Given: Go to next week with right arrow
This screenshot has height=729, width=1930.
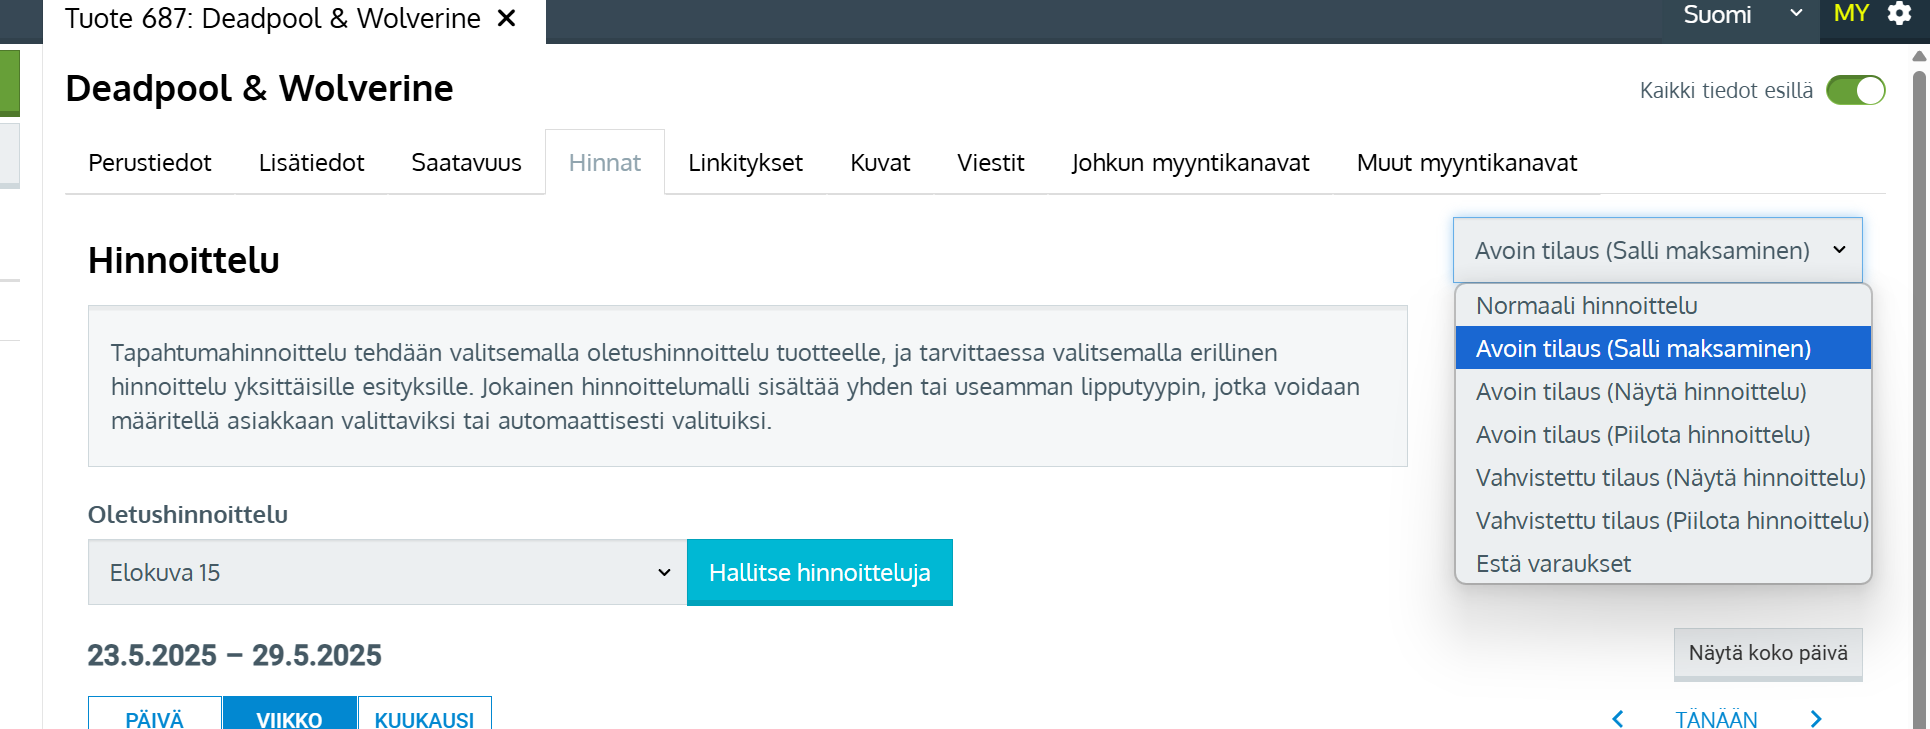Looking at the screenshot, I should [x=1816, y=718].
